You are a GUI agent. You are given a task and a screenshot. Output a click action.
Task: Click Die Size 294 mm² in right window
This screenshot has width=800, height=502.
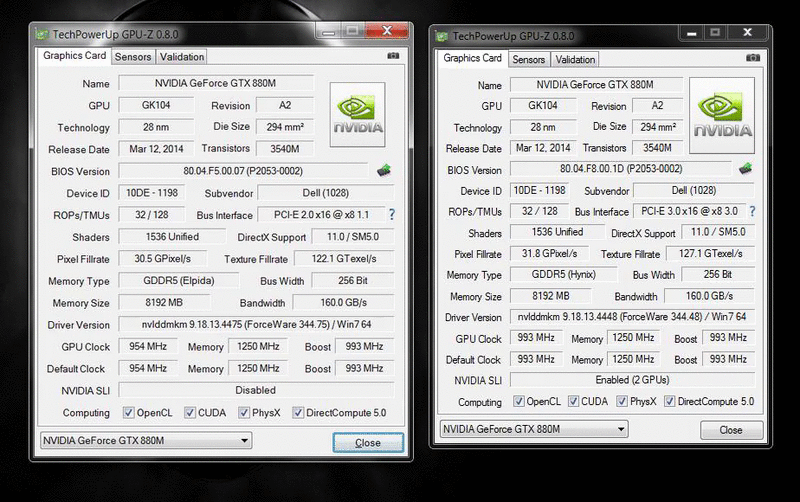(658, 127)
